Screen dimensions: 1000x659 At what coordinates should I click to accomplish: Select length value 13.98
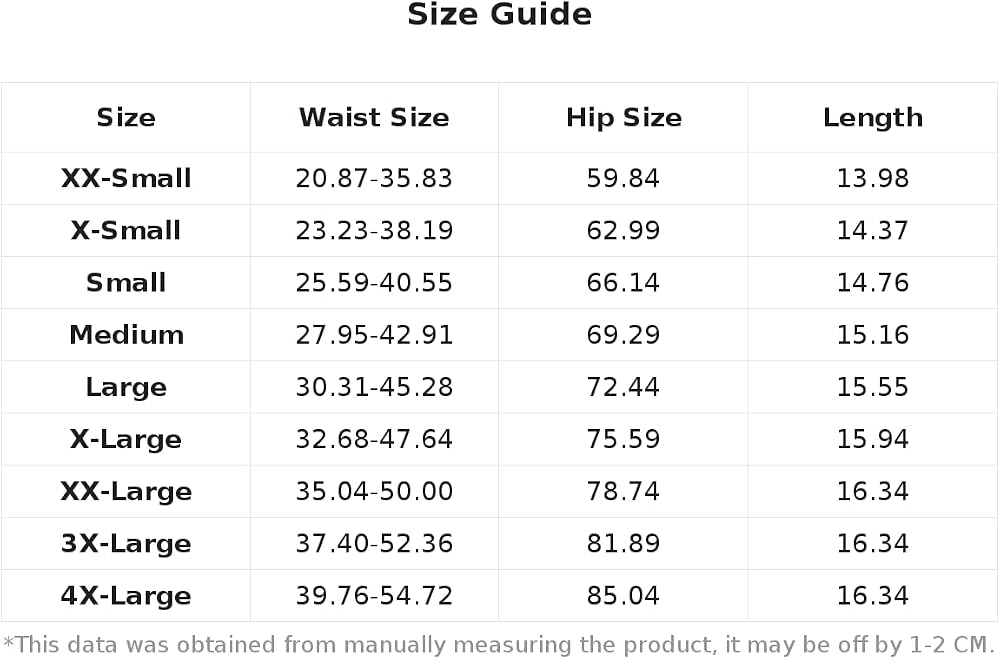tap(872, 178)
